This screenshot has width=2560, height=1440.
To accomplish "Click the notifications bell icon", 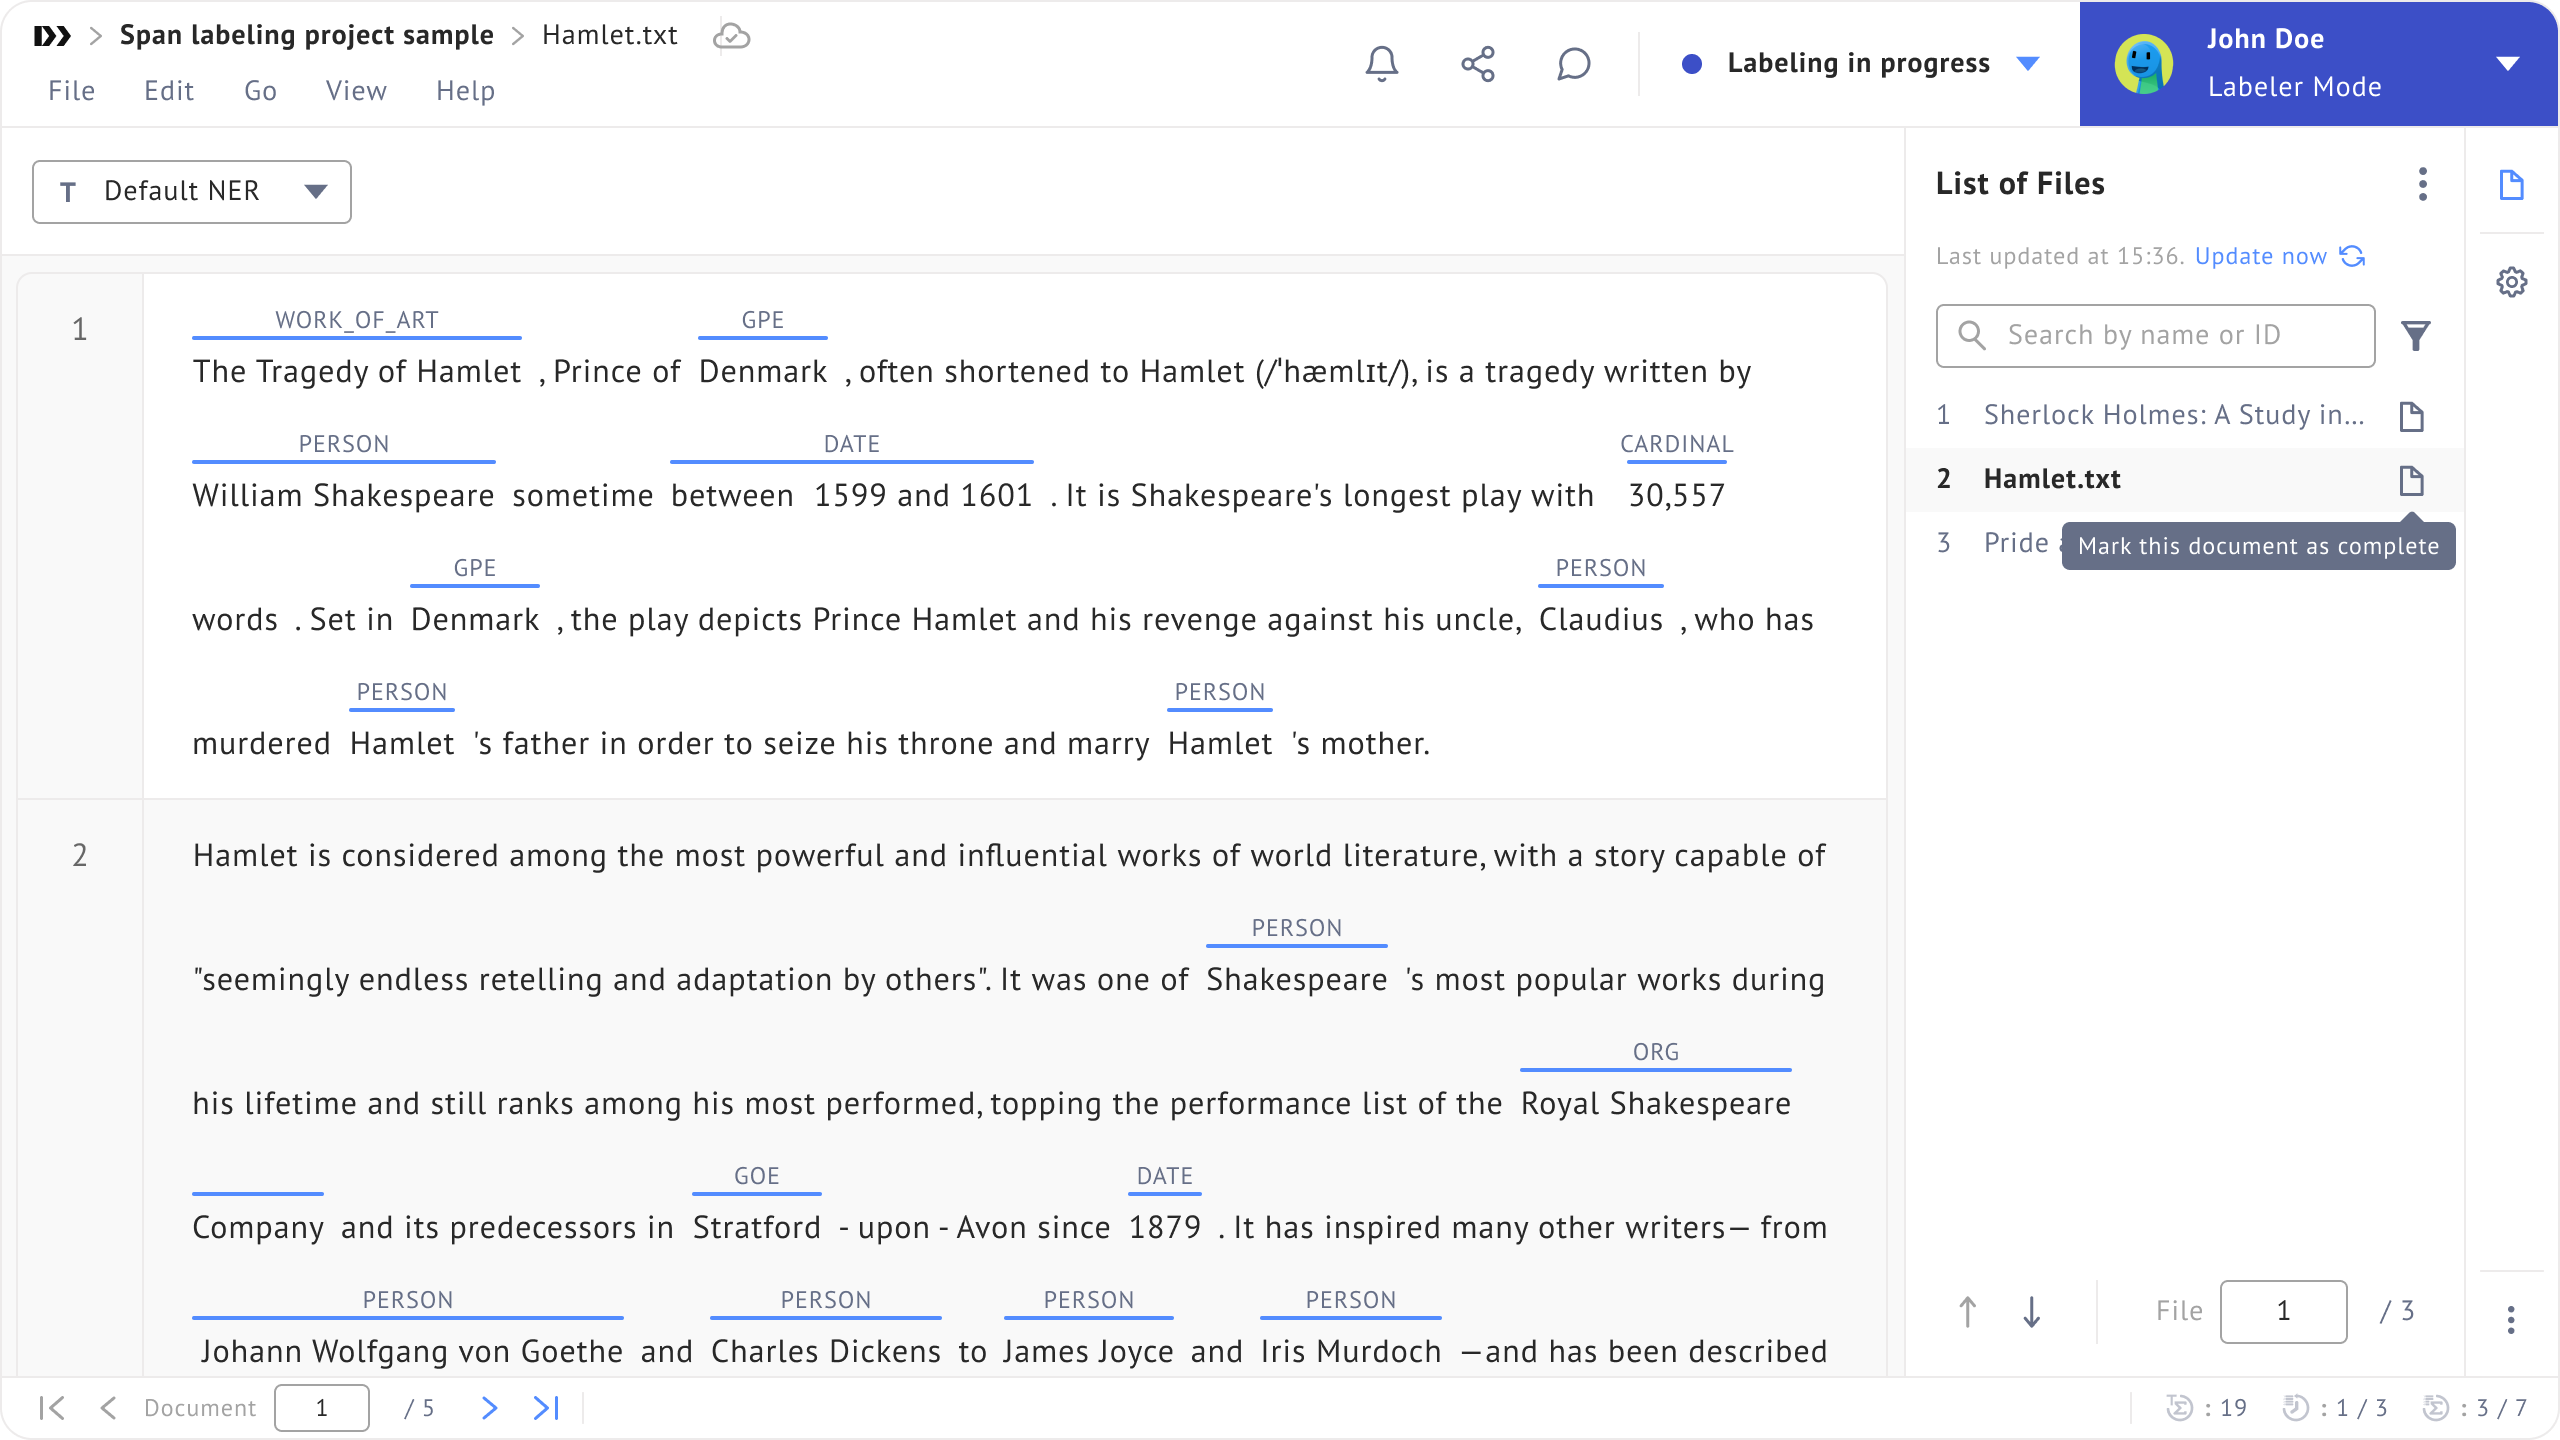I will 1382,64.
